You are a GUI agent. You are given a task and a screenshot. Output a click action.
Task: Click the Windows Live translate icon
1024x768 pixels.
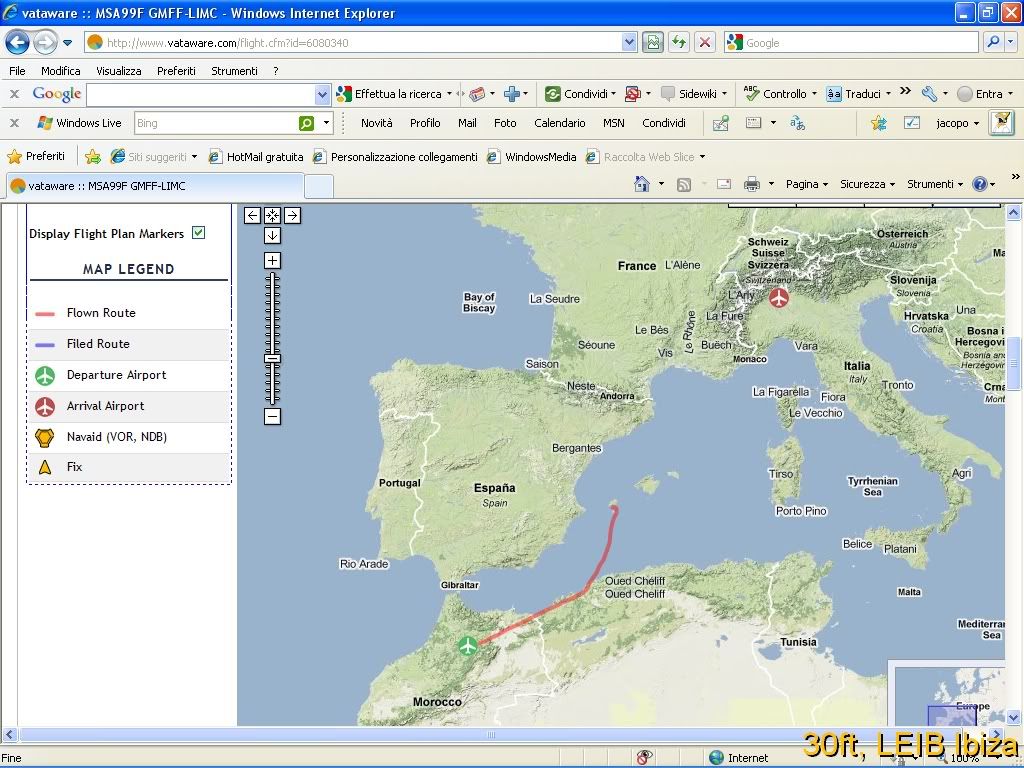coord(797,123)
